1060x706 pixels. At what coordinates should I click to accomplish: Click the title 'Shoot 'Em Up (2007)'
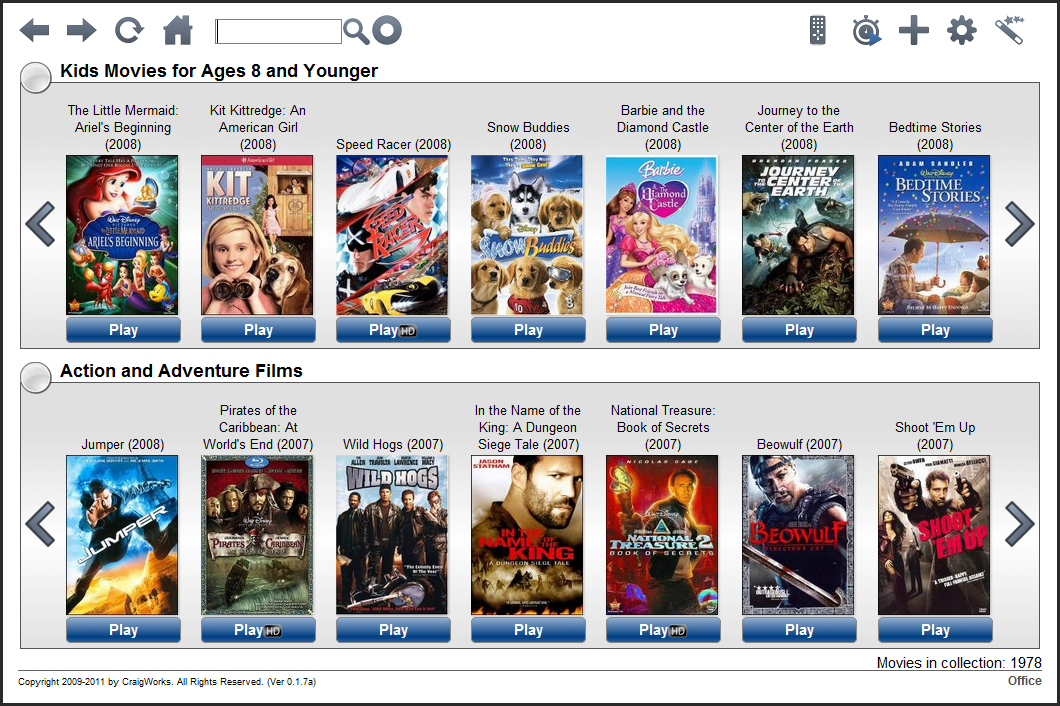pyautogui.click(x=935, y=436)
